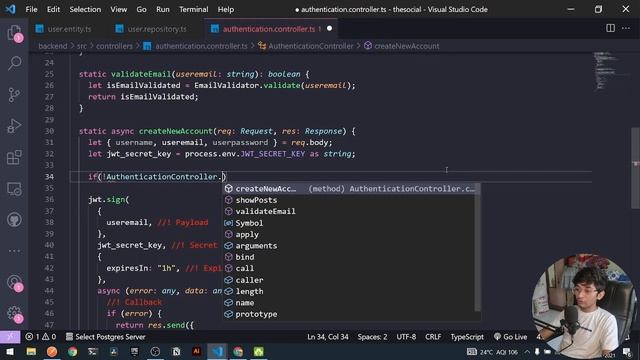
Task: Open File Explorer from the taskbar
Action: click(x=31, y=351)
